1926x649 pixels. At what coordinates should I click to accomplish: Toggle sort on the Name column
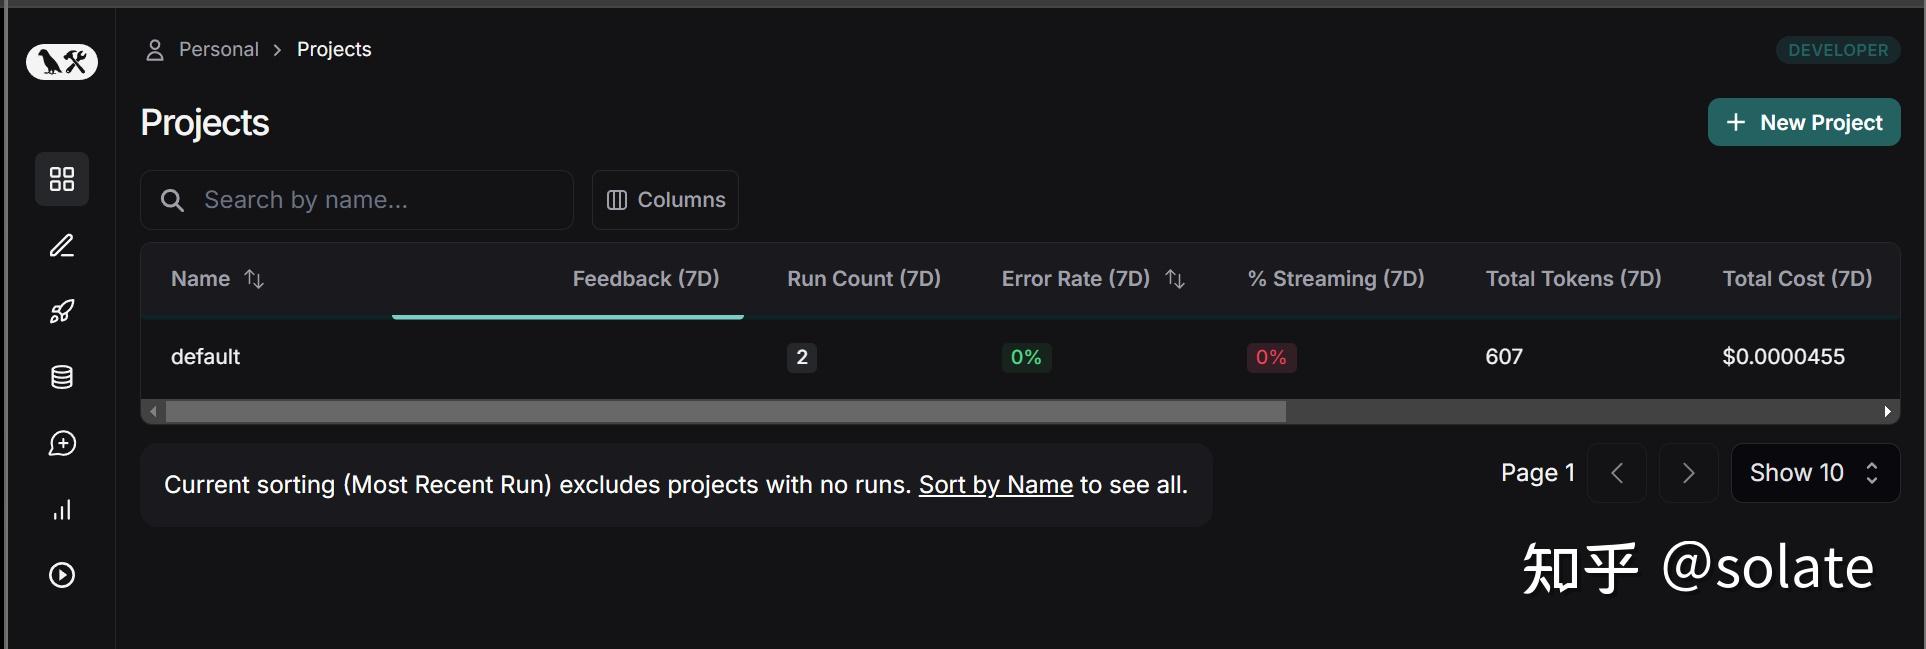254,279
